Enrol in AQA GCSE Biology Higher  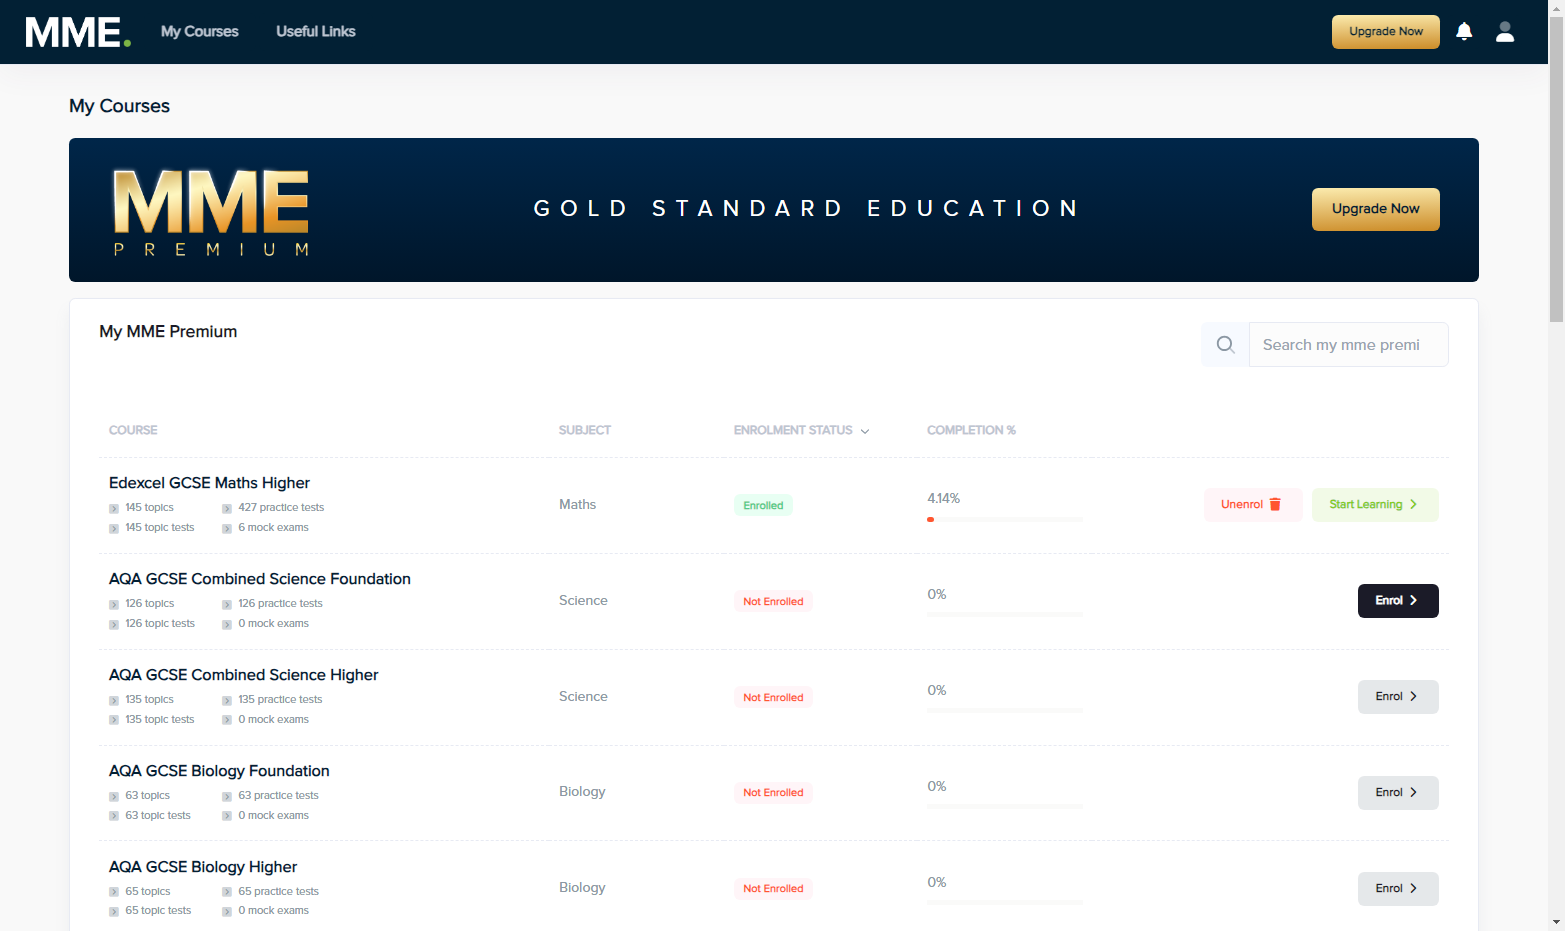(x=1398, y=889)
